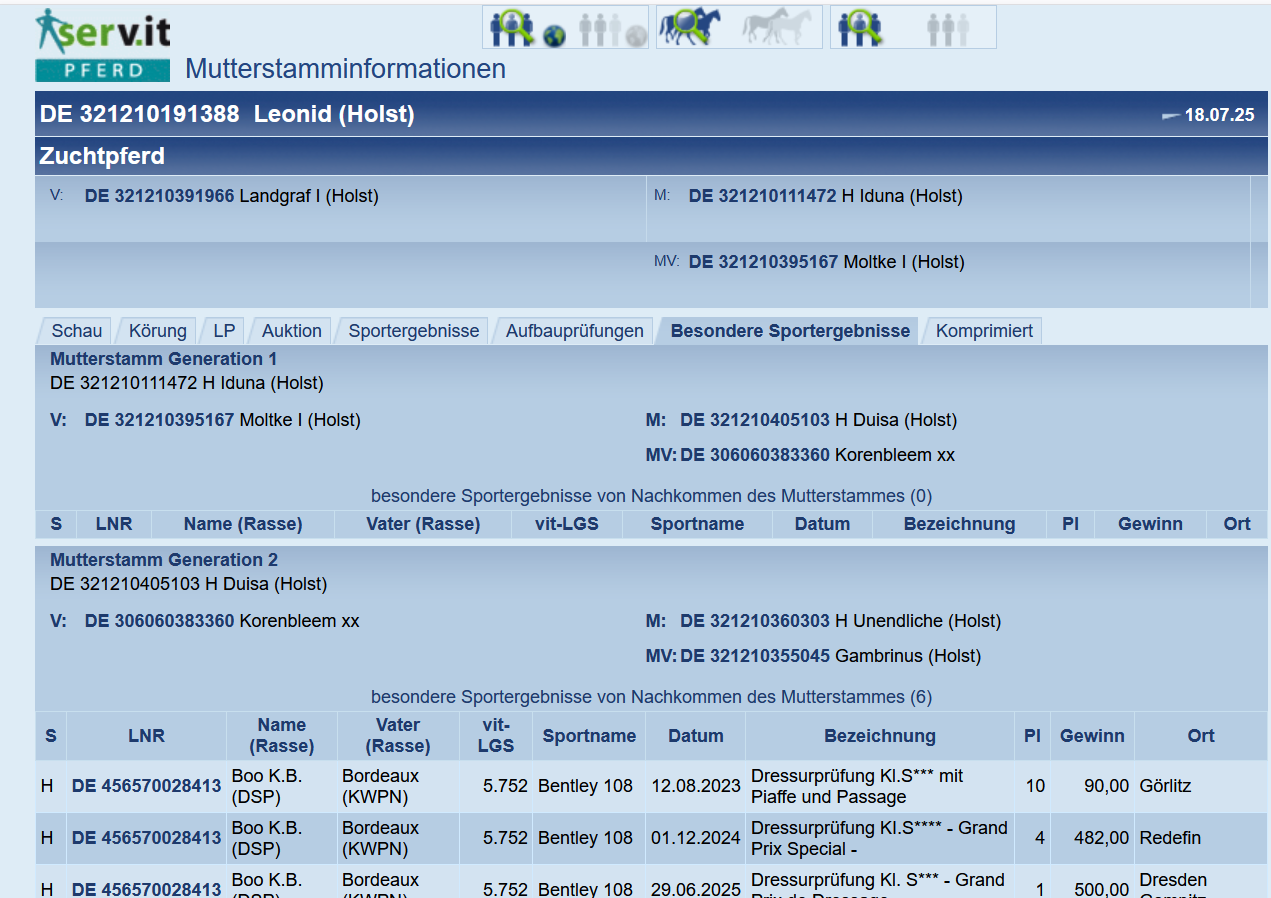Switch to the Schau tab
This screenshot has width=1271, height=898.
77,331
